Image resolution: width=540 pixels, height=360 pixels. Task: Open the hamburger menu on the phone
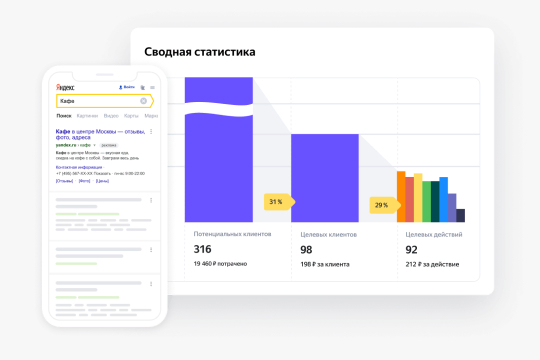click(152, 88)
